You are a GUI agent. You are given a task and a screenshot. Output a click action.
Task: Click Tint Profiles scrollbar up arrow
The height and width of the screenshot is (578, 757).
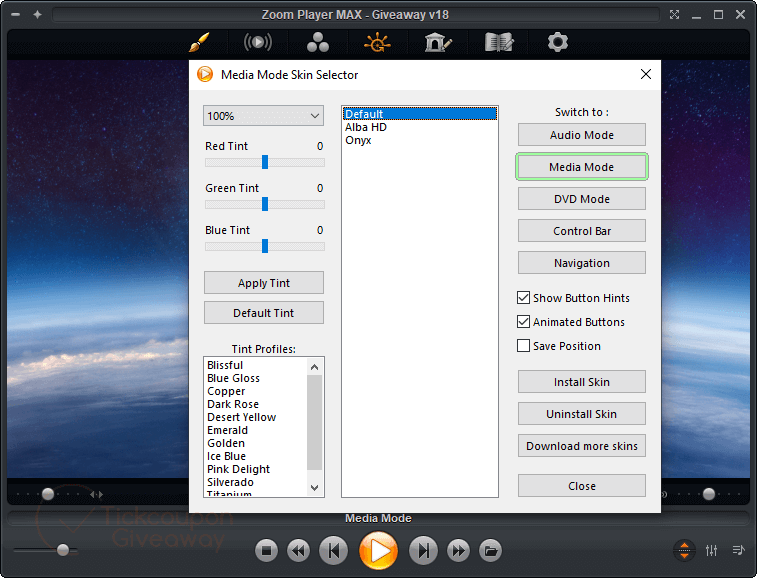coord(315,367)
